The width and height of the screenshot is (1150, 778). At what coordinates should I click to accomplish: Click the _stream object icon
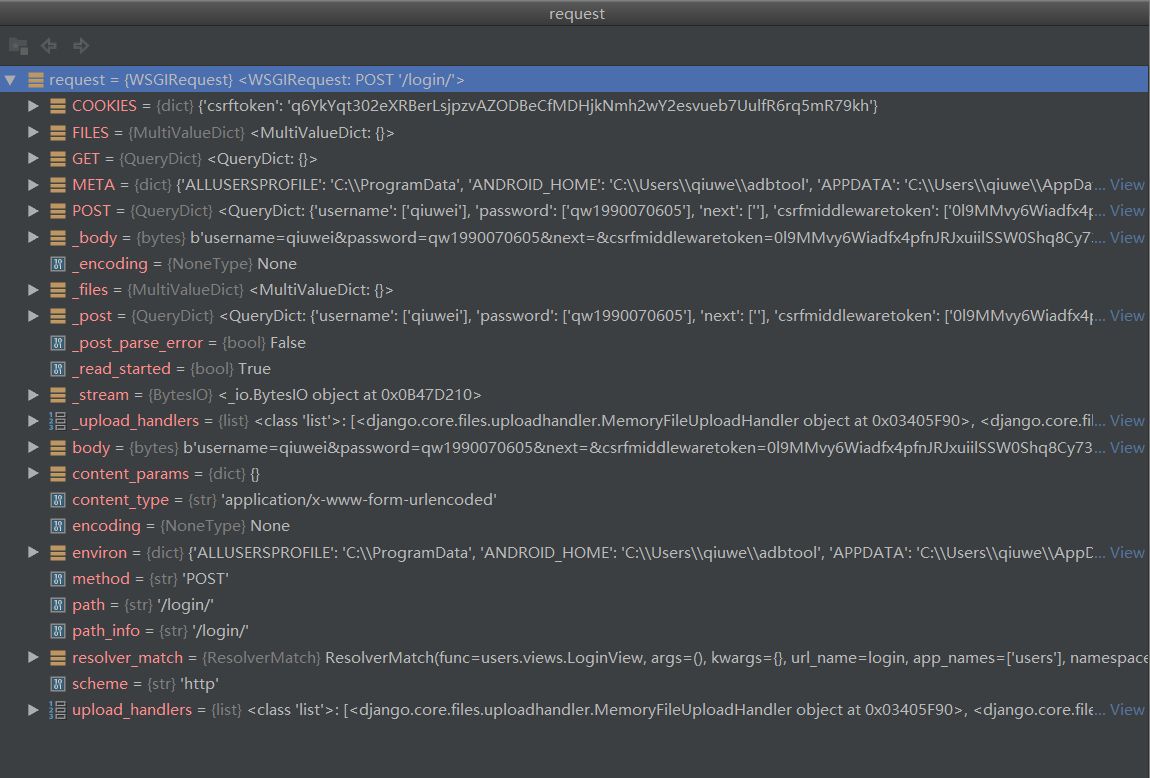[x=58, y=395]
